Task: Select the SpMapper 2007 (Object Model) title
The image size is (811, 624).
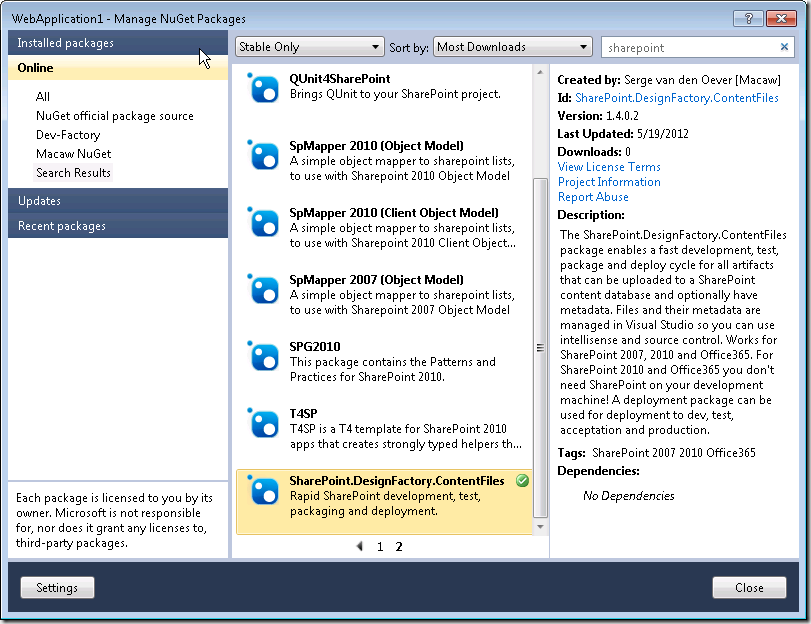Action: coord(377,280)
